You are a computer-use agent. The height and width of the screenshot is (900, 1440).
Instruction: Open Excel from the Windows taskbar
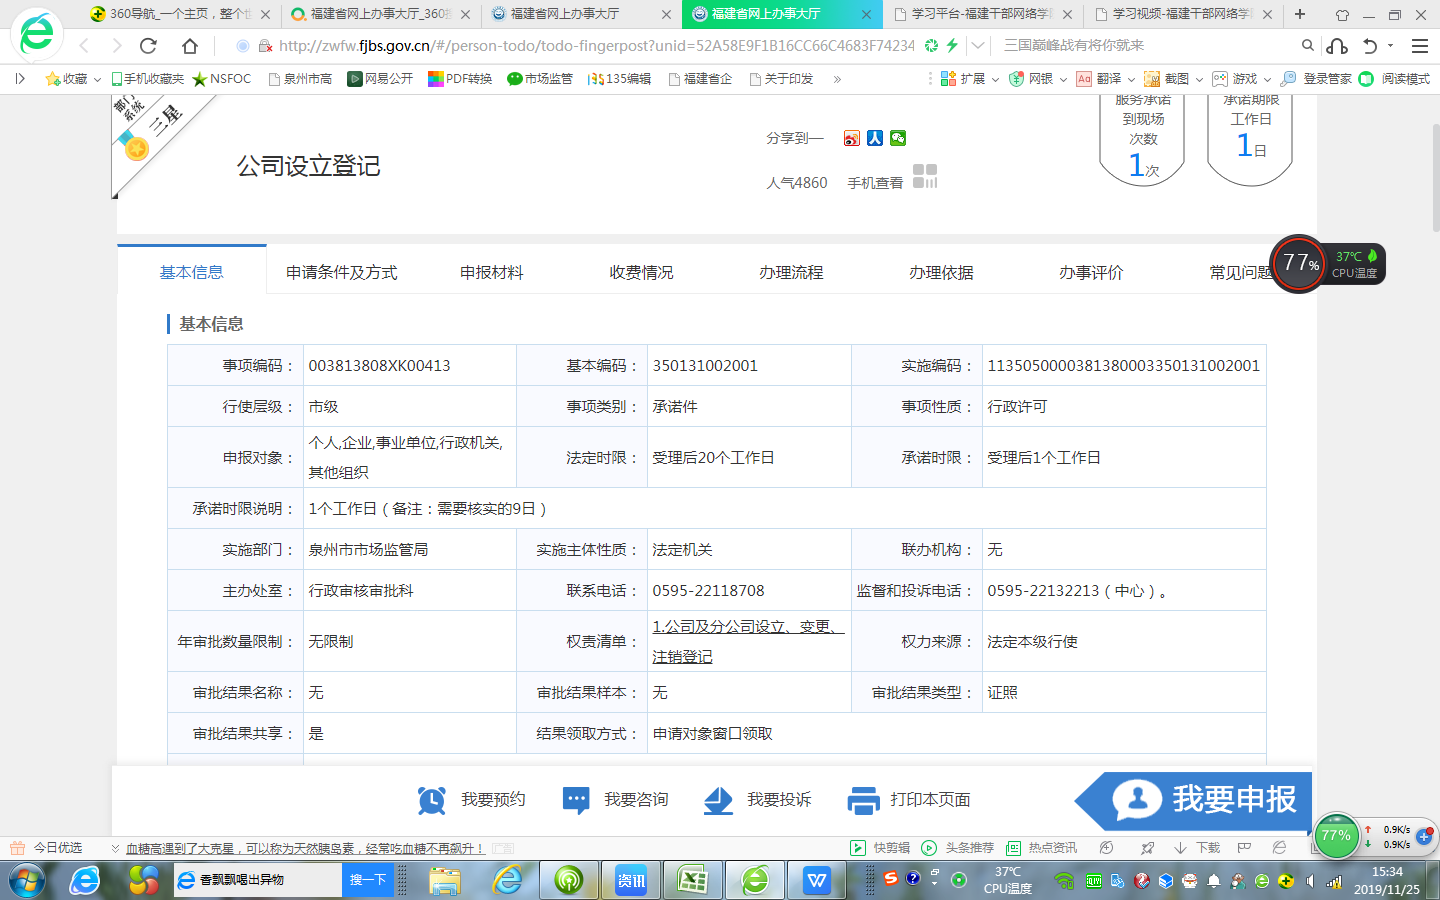(693, 880)
